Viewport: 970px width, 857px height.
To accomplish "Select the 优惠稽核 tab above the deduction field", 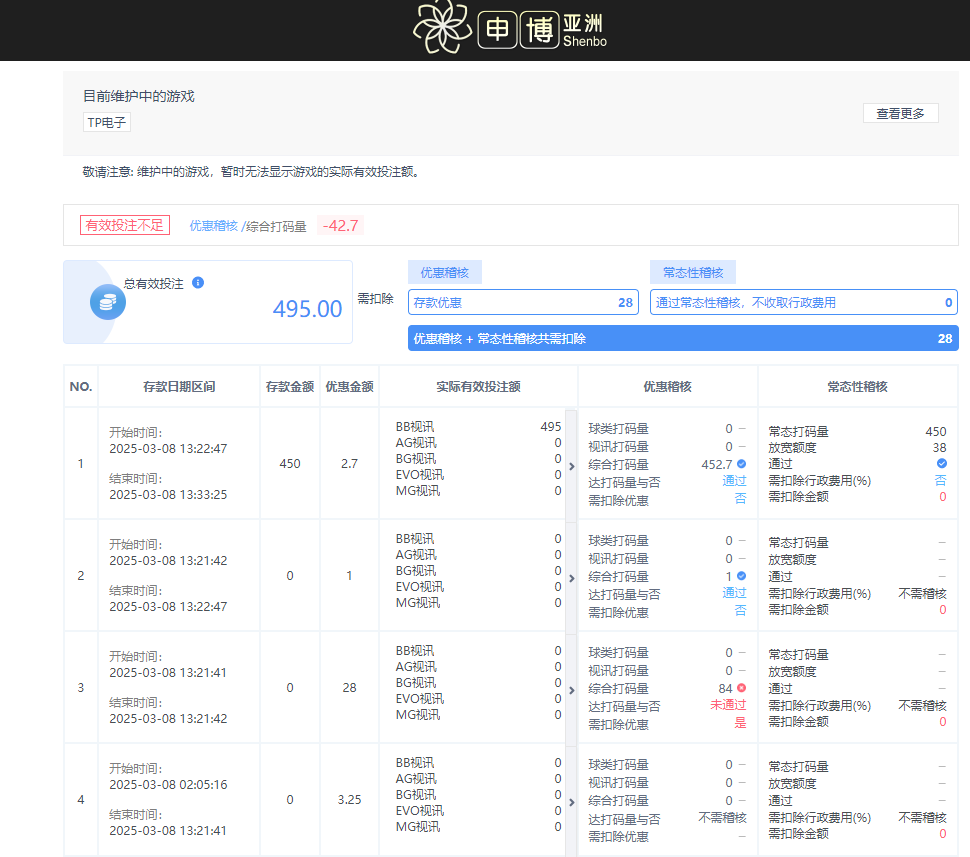I will [x=444, y=271].
